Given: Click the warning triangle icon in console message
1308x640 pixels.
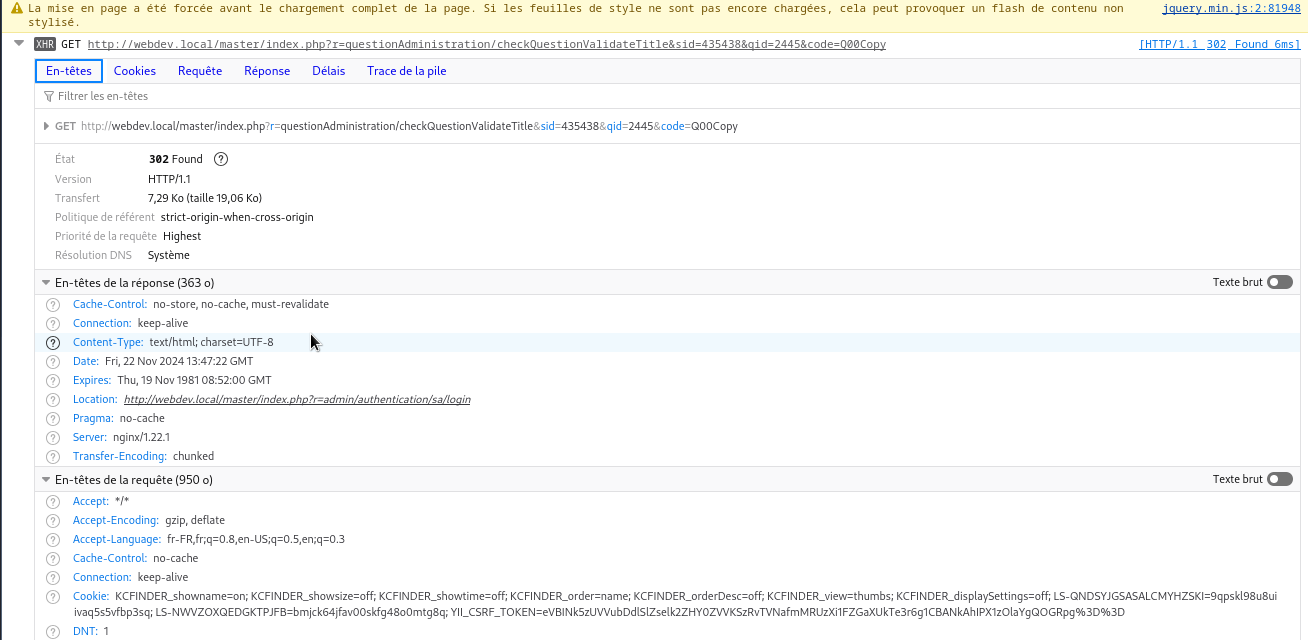Looking at the screenshot, I should [x=17, y=8].
